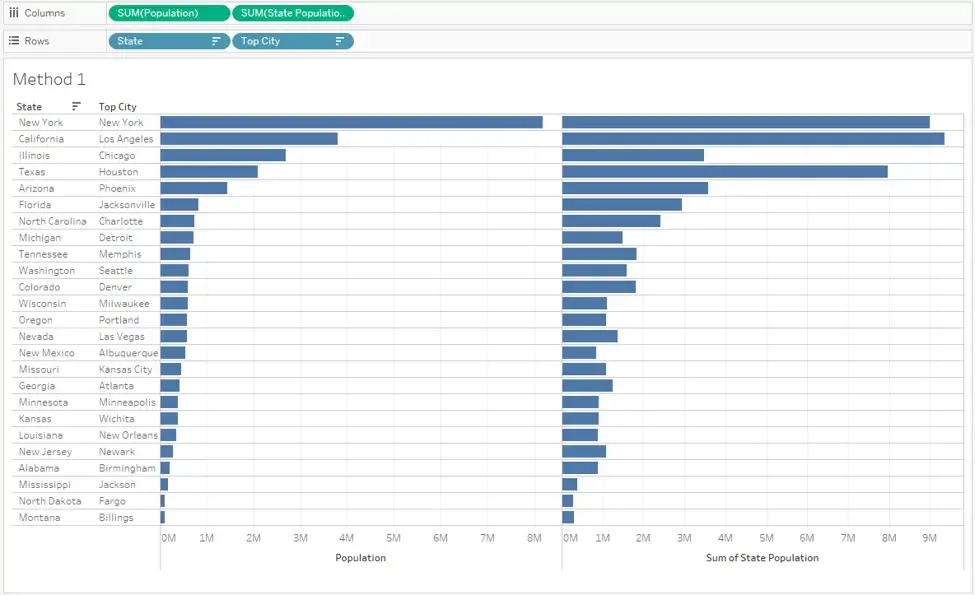Click the Tennessee state label
This screenshot has width=975, height=595.
tap(43, 254)
